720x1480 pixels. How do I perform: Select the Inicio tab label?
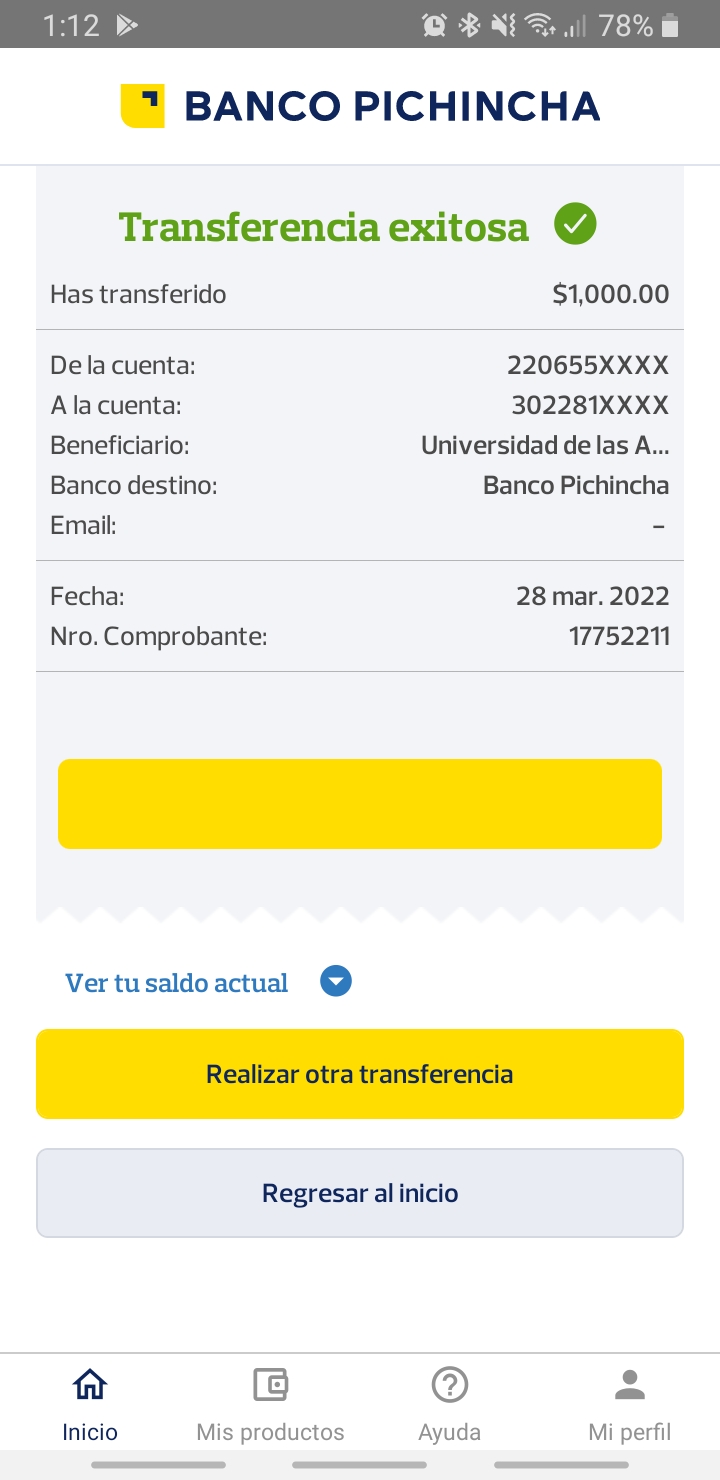(x=90, y=1432)
